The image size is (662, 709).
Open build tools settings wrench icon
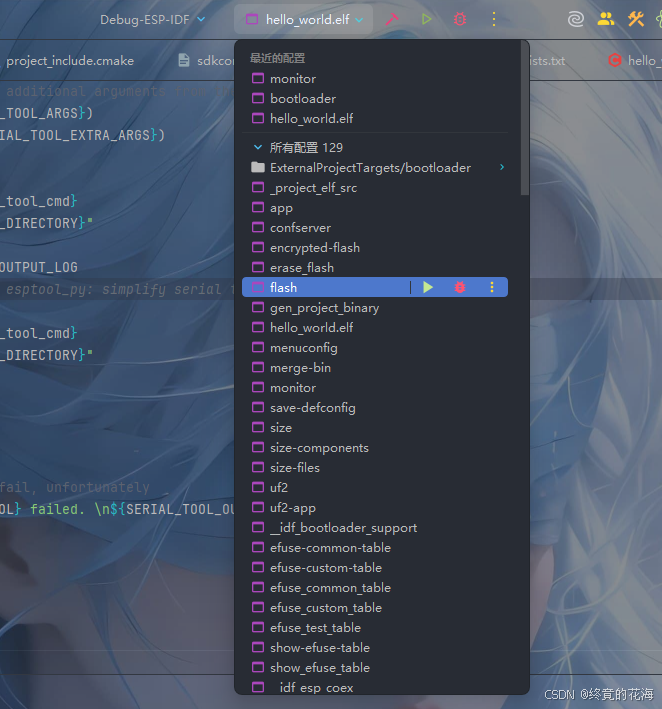(x=636, y=19)
